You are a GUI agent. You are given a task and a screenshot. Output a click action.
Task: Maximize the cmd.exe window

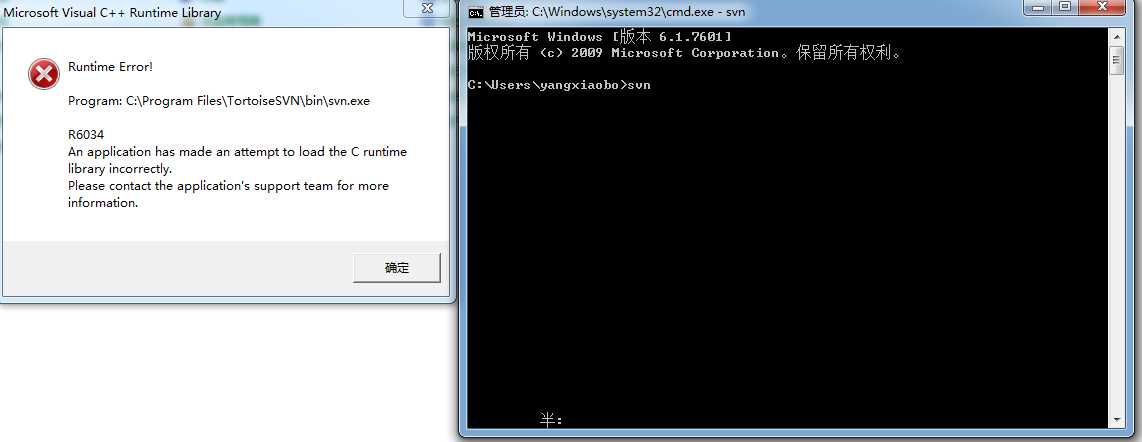click(1064, 7)
